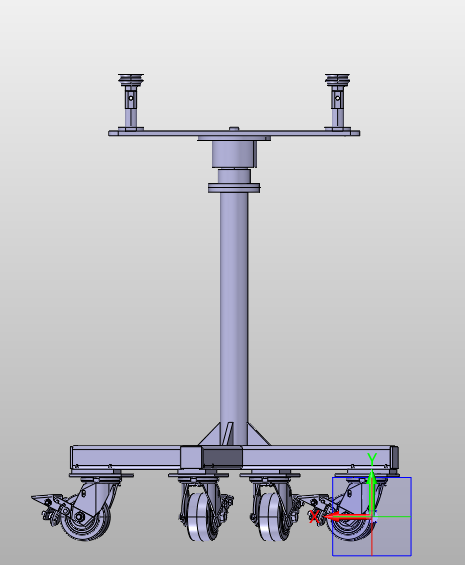Screen dimensions: 465x565
Task: Pick the left upright support on top plate
Action: 131,102
